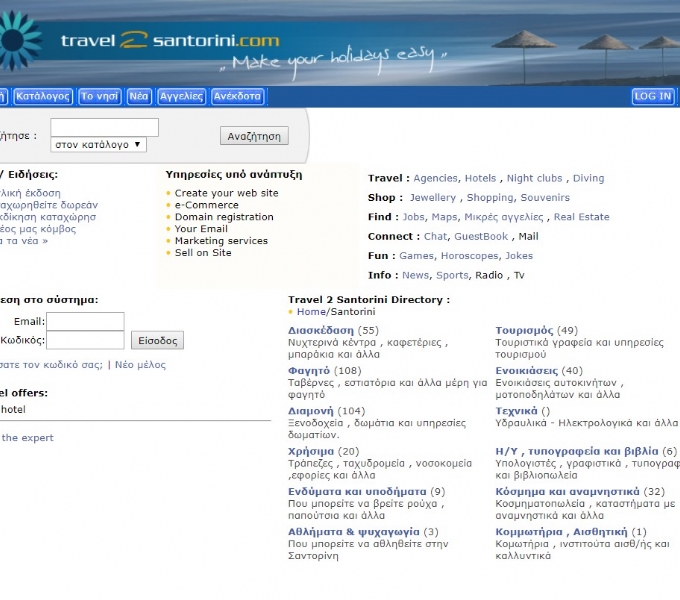The width and height of the screenshot is (680, 600).
Task: Click the Radio text under Info
Action: [489, 275]
